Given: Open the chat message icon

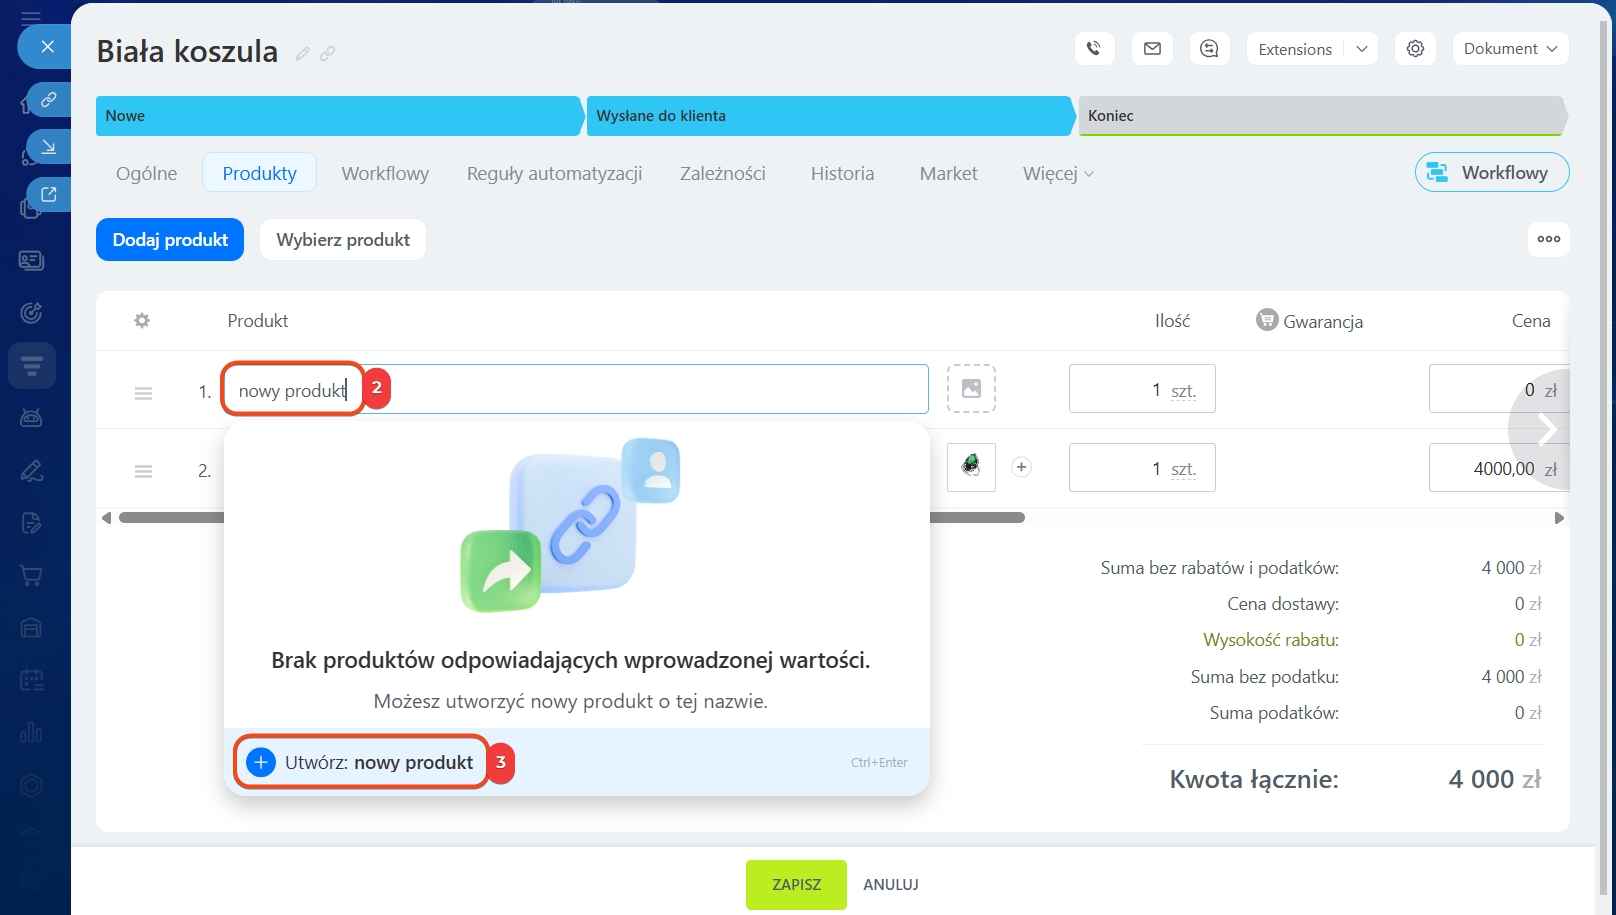Looking at the screenshot, I should click(1209, 48).
